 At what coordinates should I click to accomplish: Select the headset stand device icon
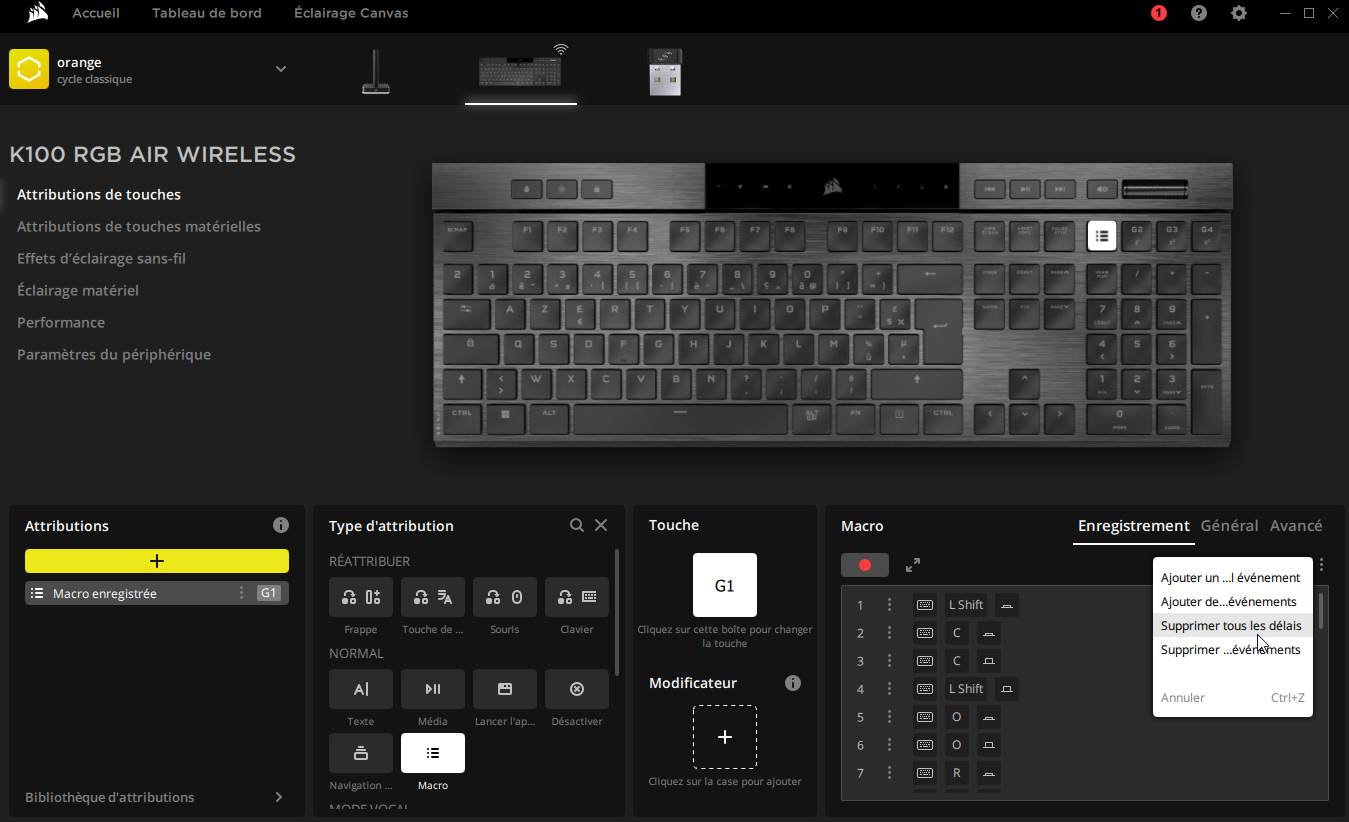(375, 73)
